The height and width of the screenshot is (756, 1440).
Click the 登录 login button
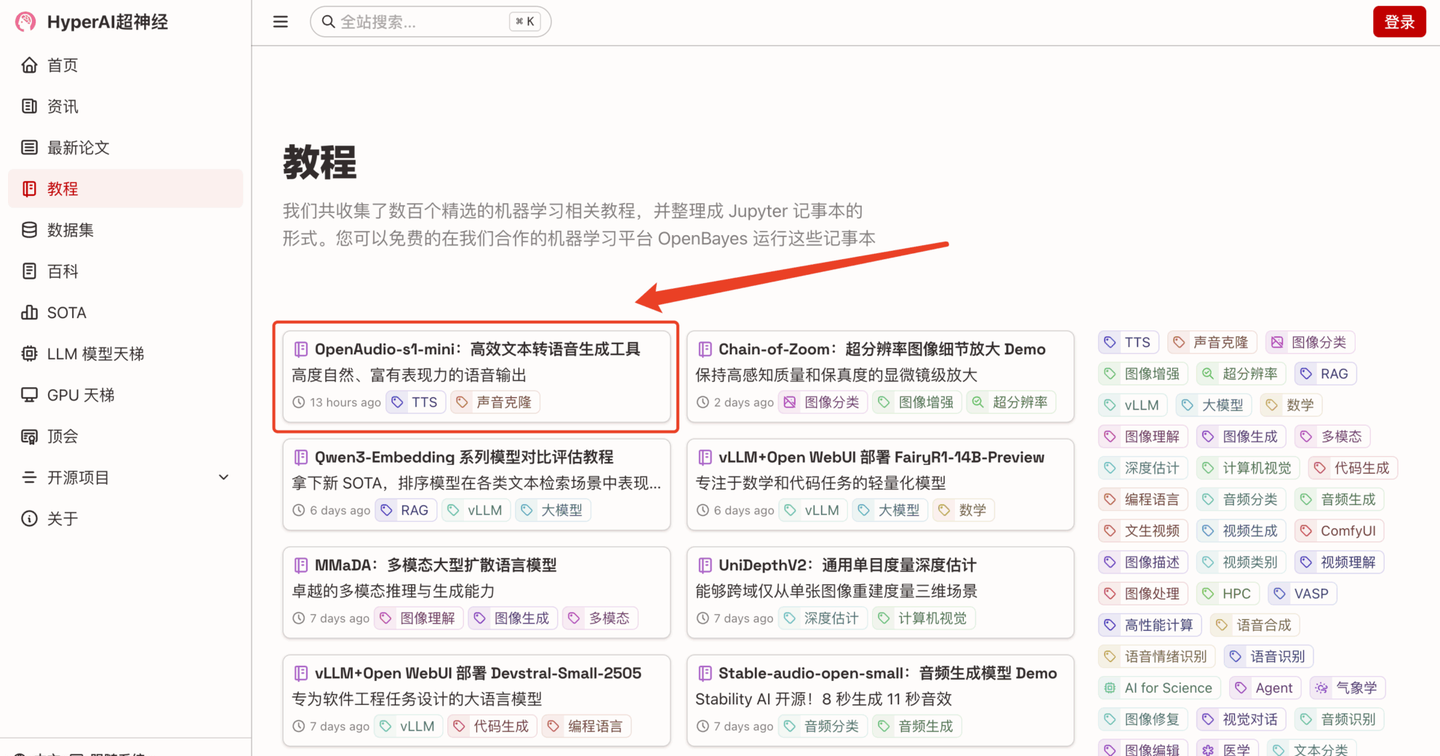(x=1399, y=21)
